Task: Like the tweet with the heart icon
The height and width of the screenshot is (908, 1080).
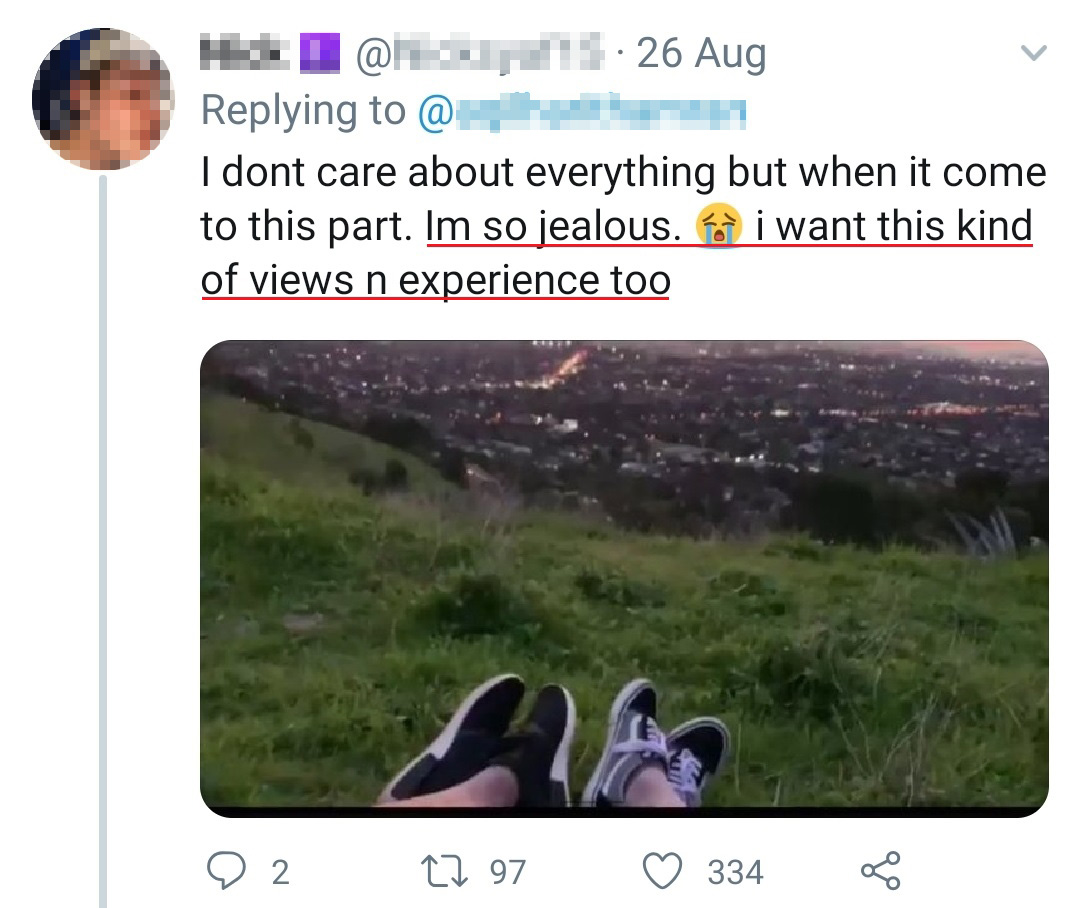Action: tap(662, 871)
